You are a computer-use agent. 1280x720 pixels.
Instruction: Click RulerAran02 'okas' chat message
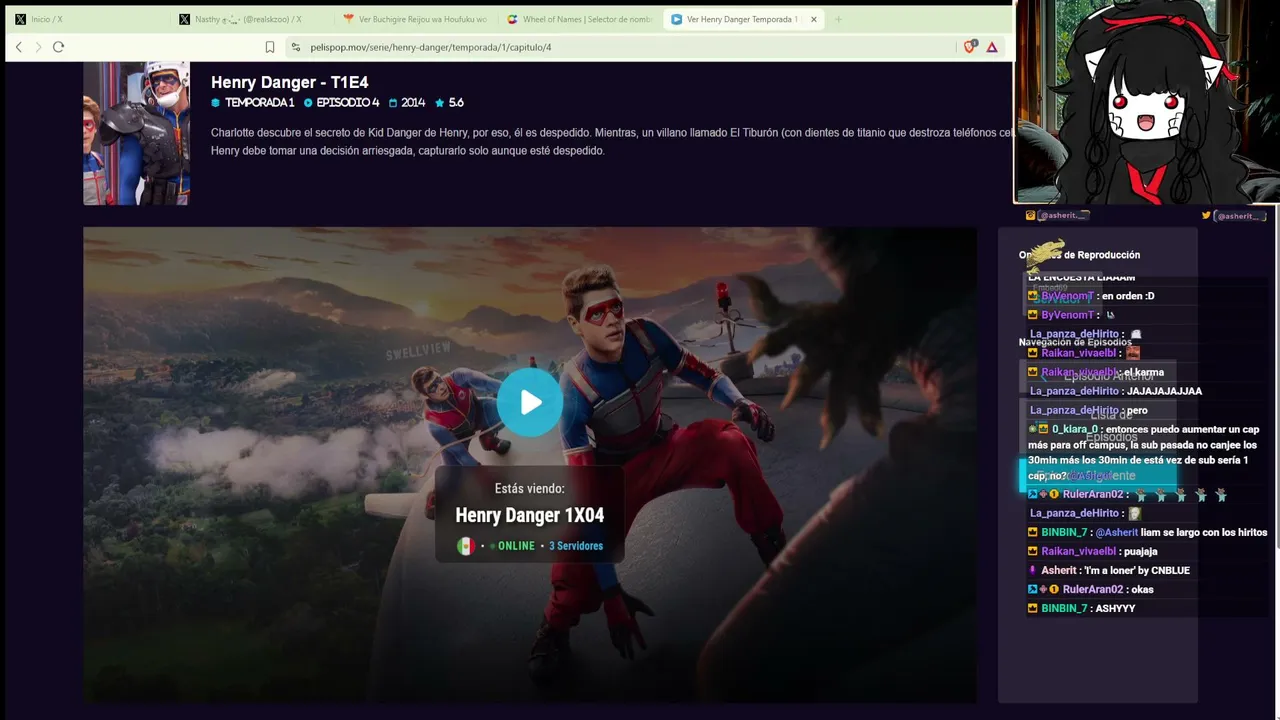[x=1142, y=589]
